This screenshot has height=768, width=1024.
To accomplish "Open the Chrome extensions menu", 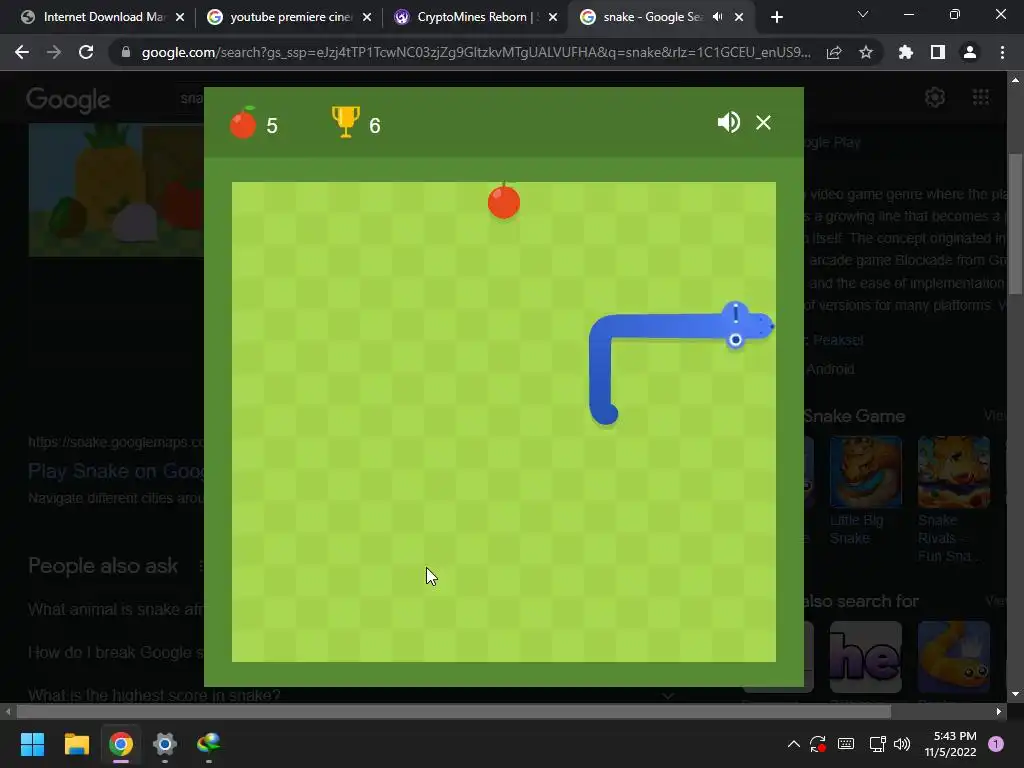I will click(x=905, y=52).
